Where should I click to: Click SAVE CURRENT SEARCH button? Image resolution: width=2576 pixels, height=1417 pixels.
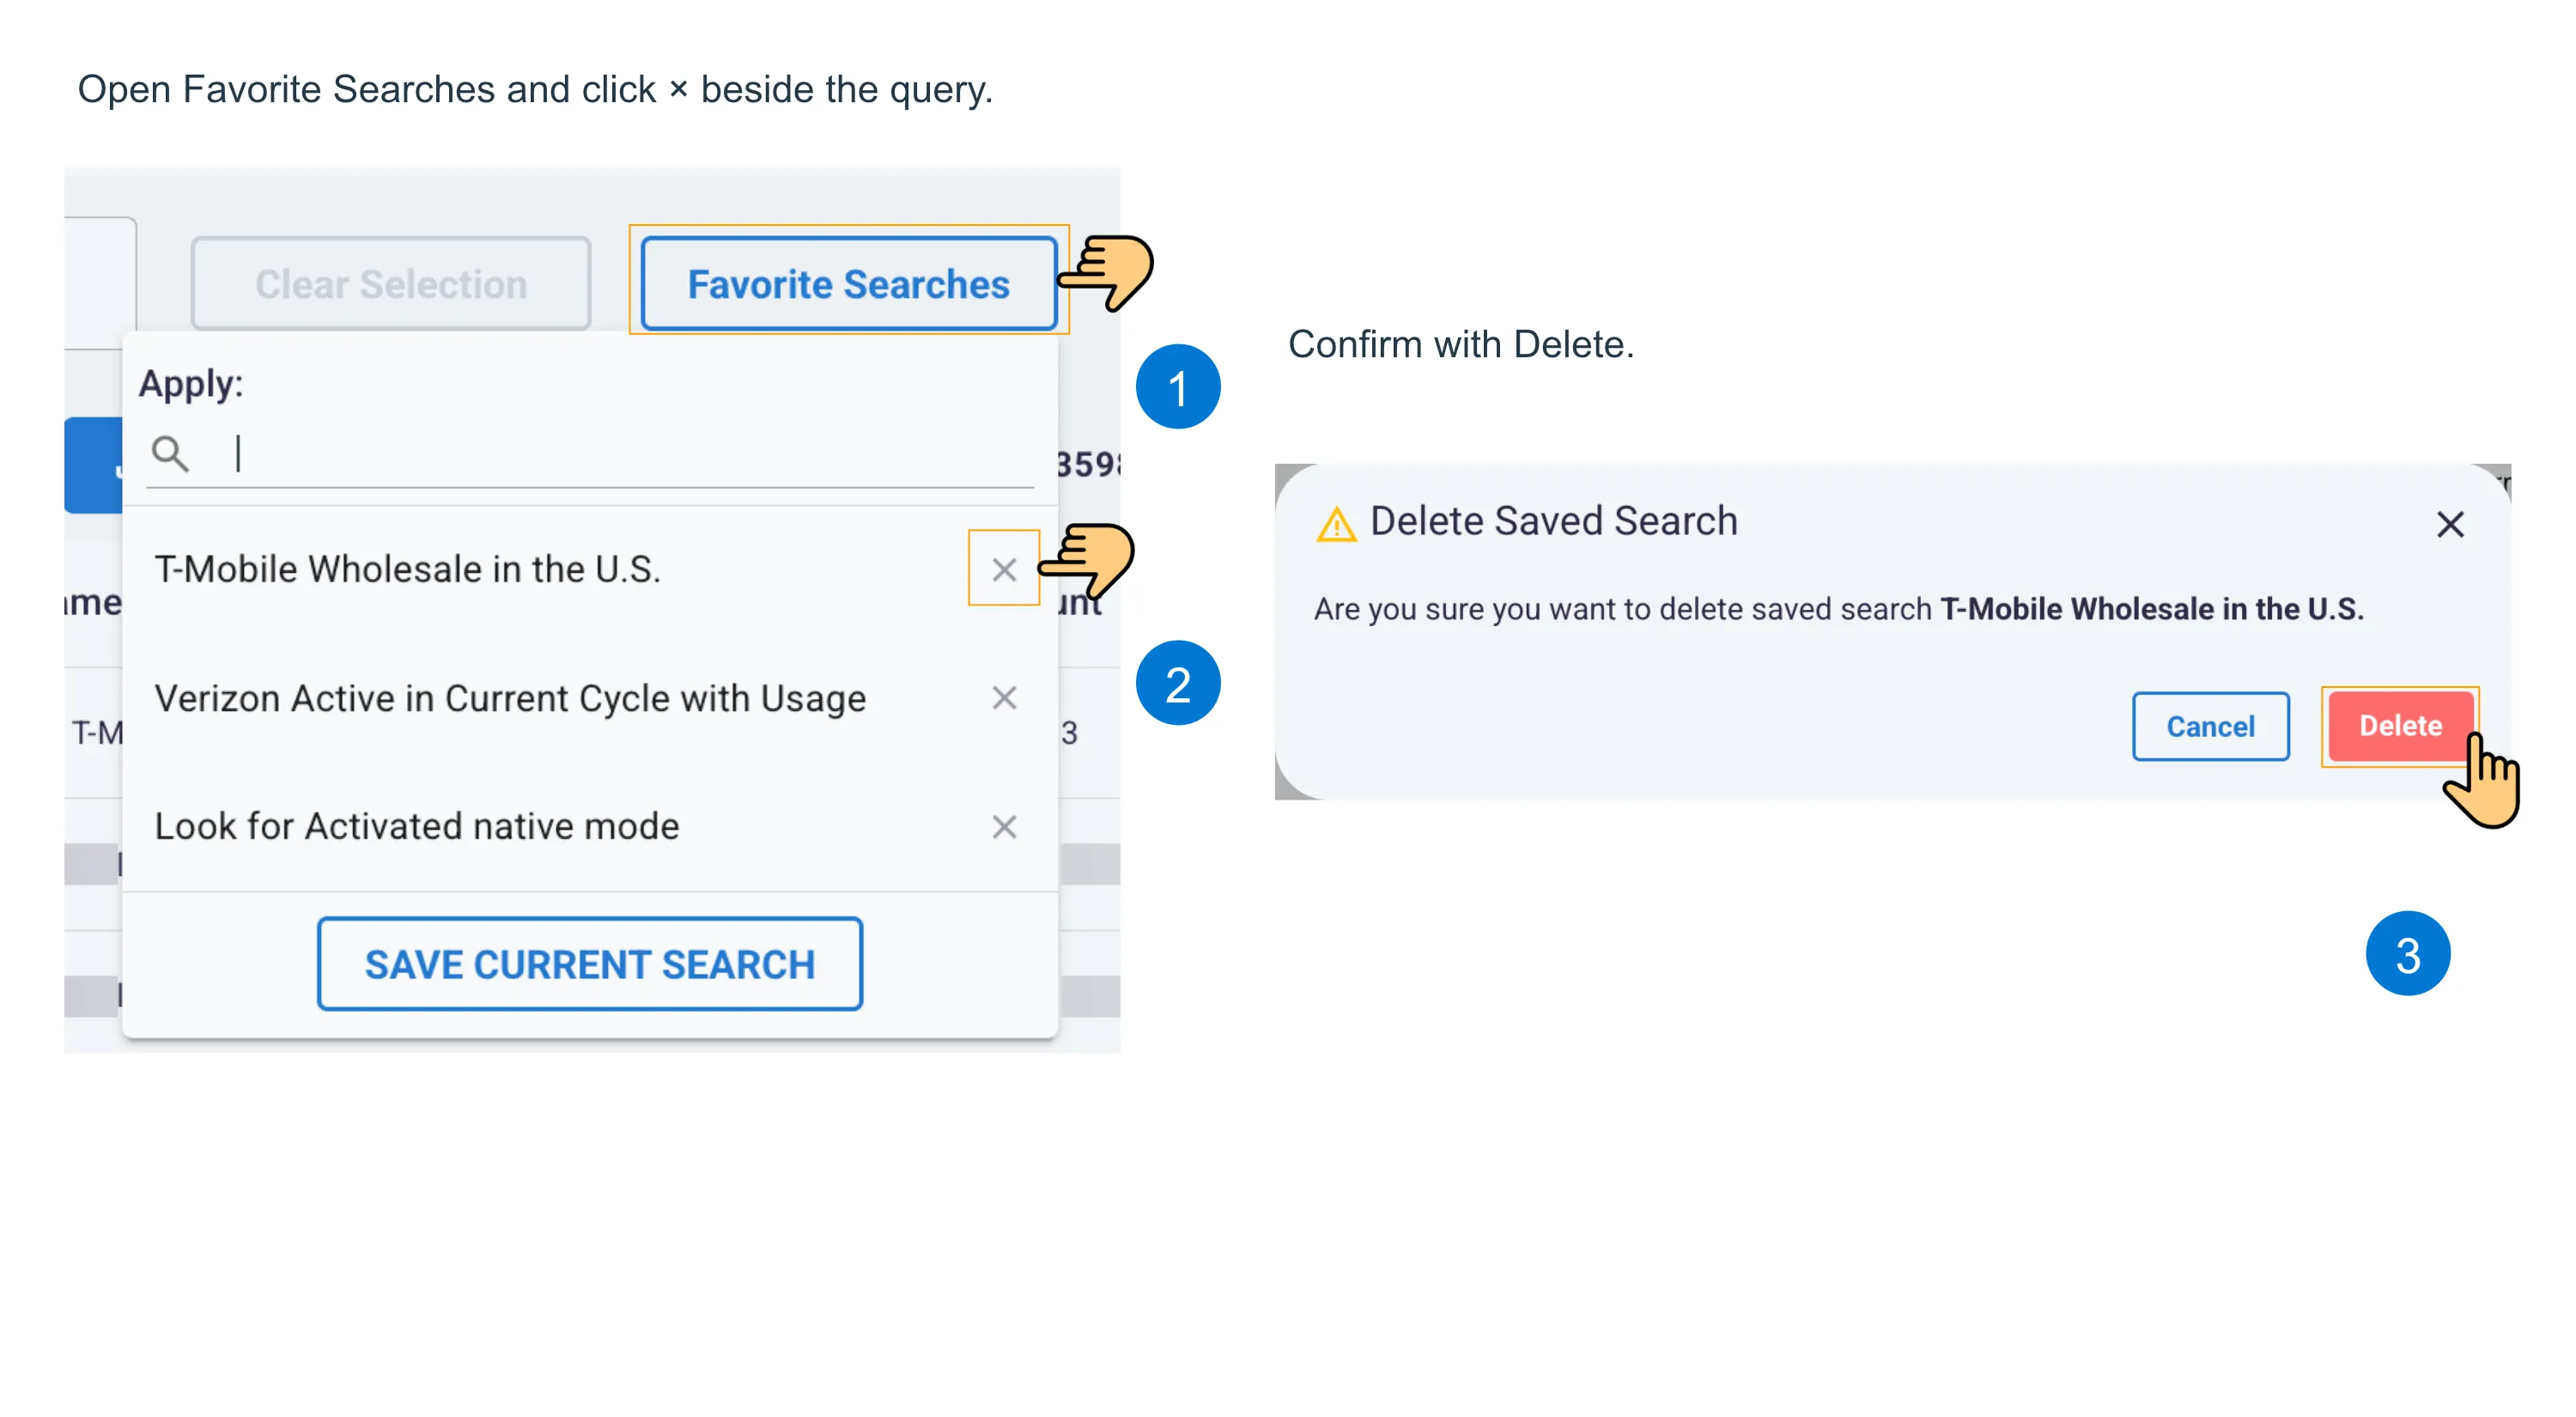(590, 964)
